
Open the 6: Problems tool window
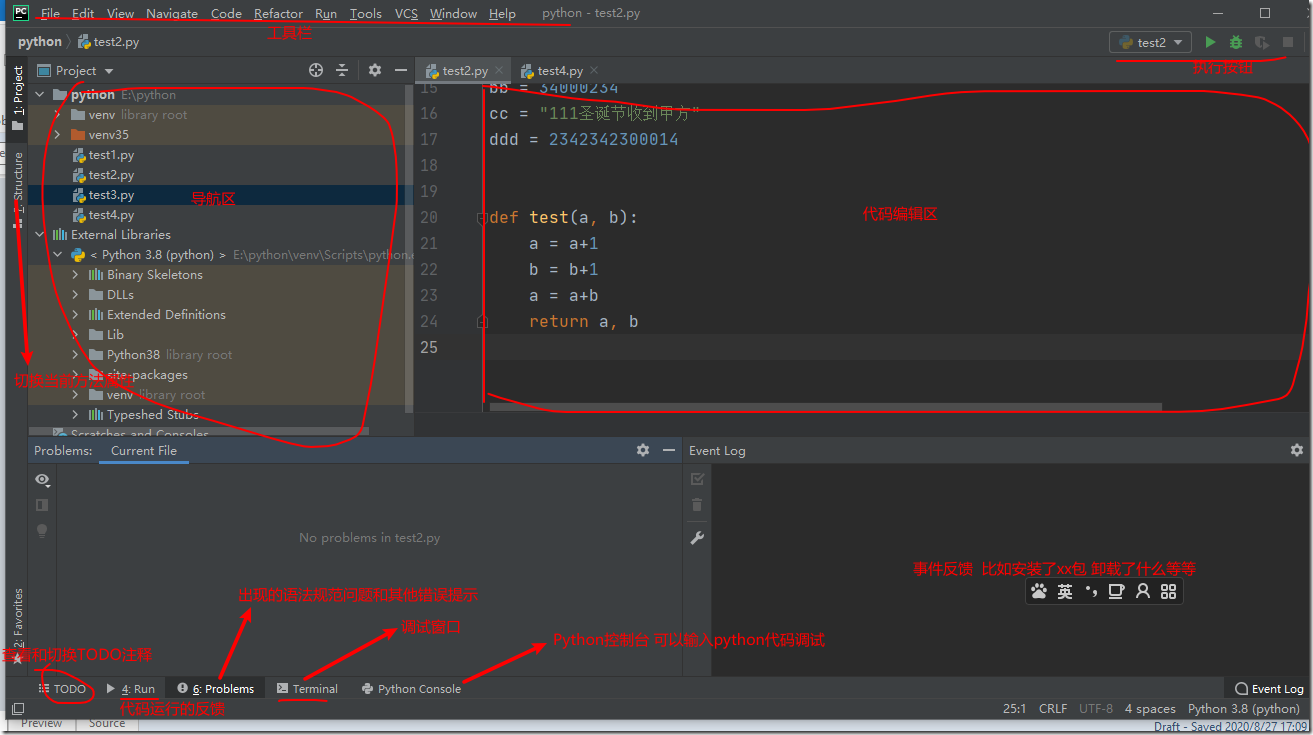216,689
